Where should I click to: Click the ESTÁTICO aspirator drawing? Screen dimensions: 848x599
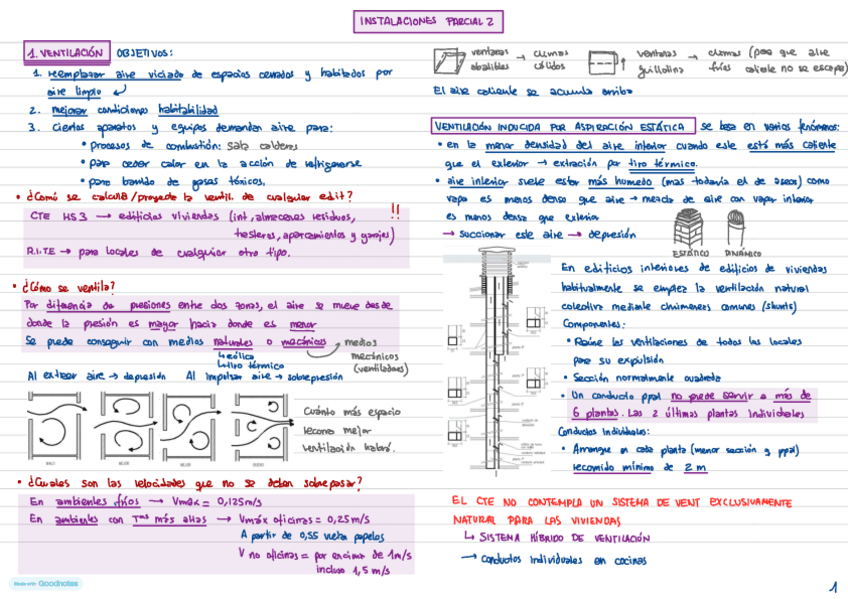[x=688, y=228]
